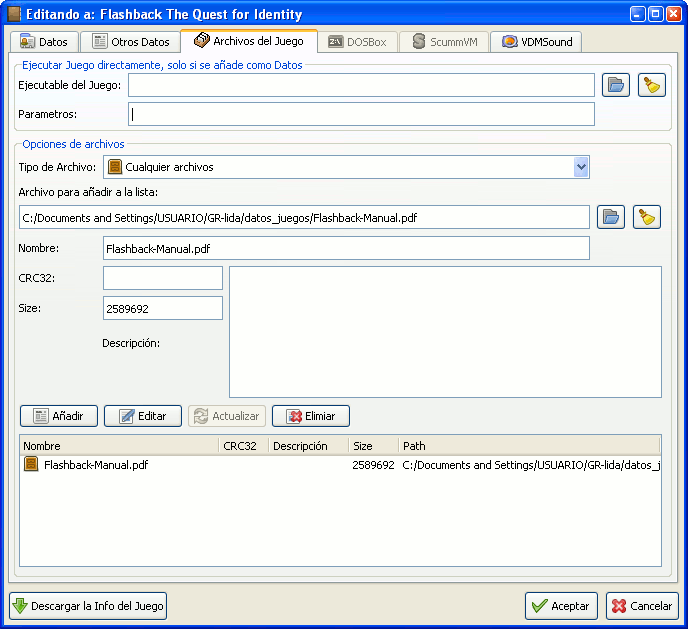Select the VDMSound tab

tap(540, 42)
